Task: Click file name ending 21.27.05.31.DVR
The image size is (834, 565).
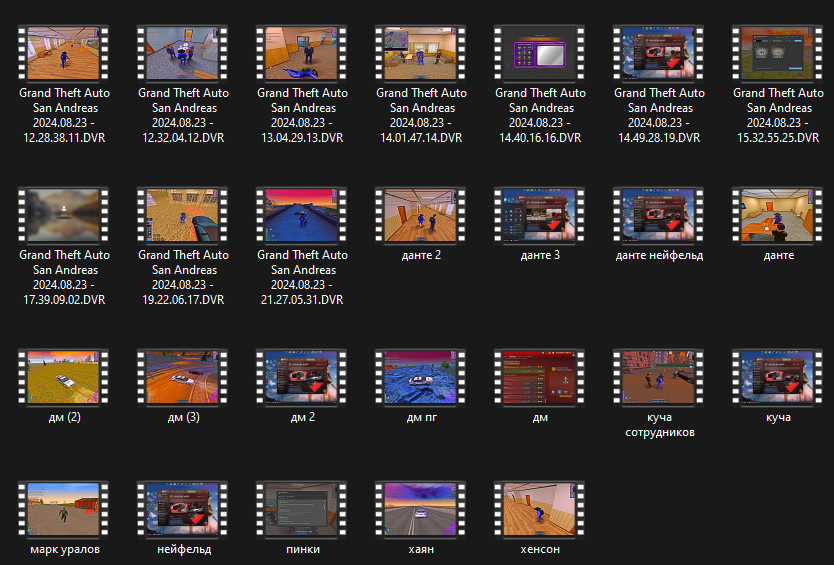Action: pyautogui.click(x=303, y=278)
